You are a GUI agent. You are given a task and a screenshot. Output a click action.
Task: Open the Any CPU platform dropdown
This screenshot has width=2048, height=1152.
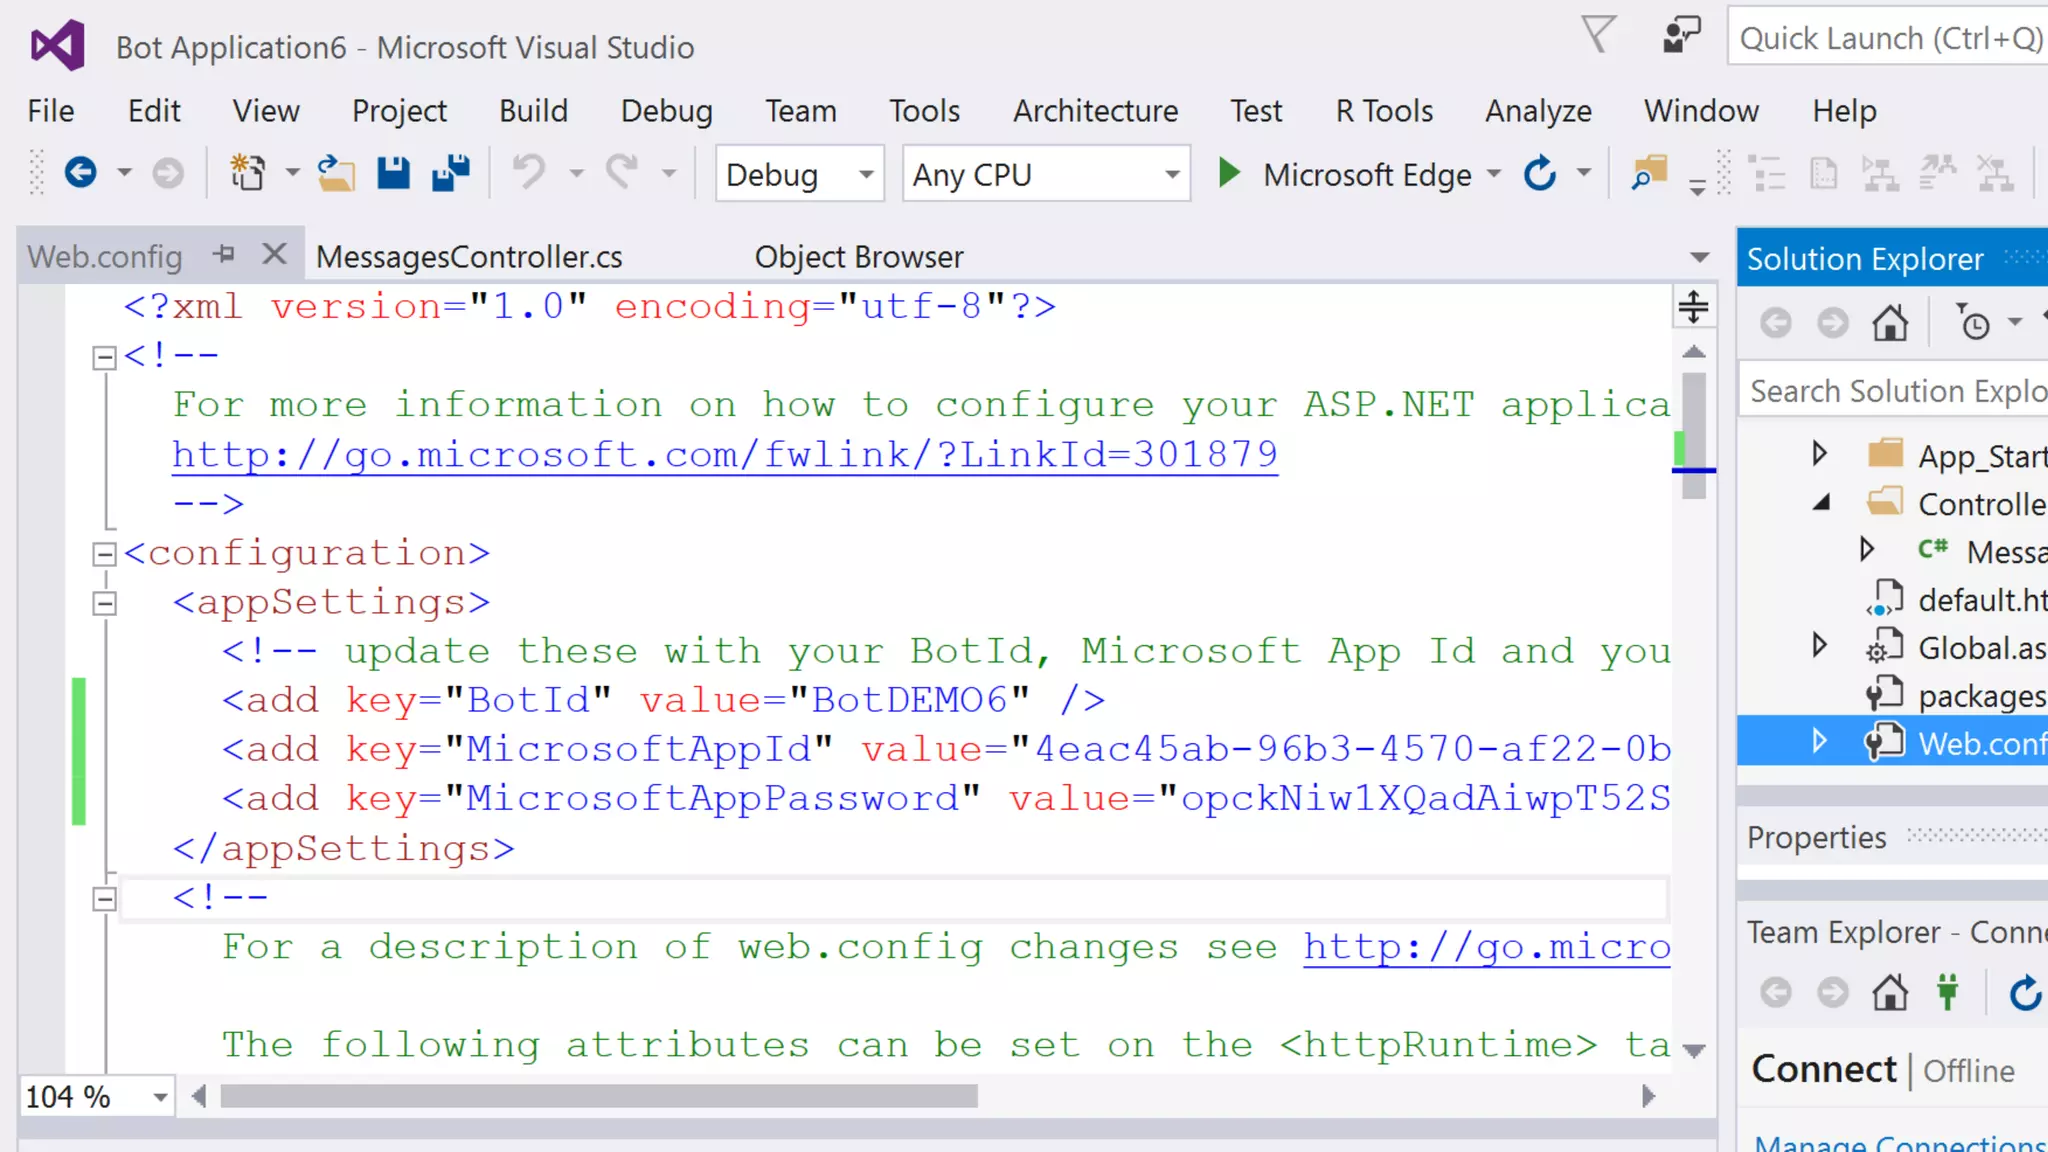click(1172, 174)
